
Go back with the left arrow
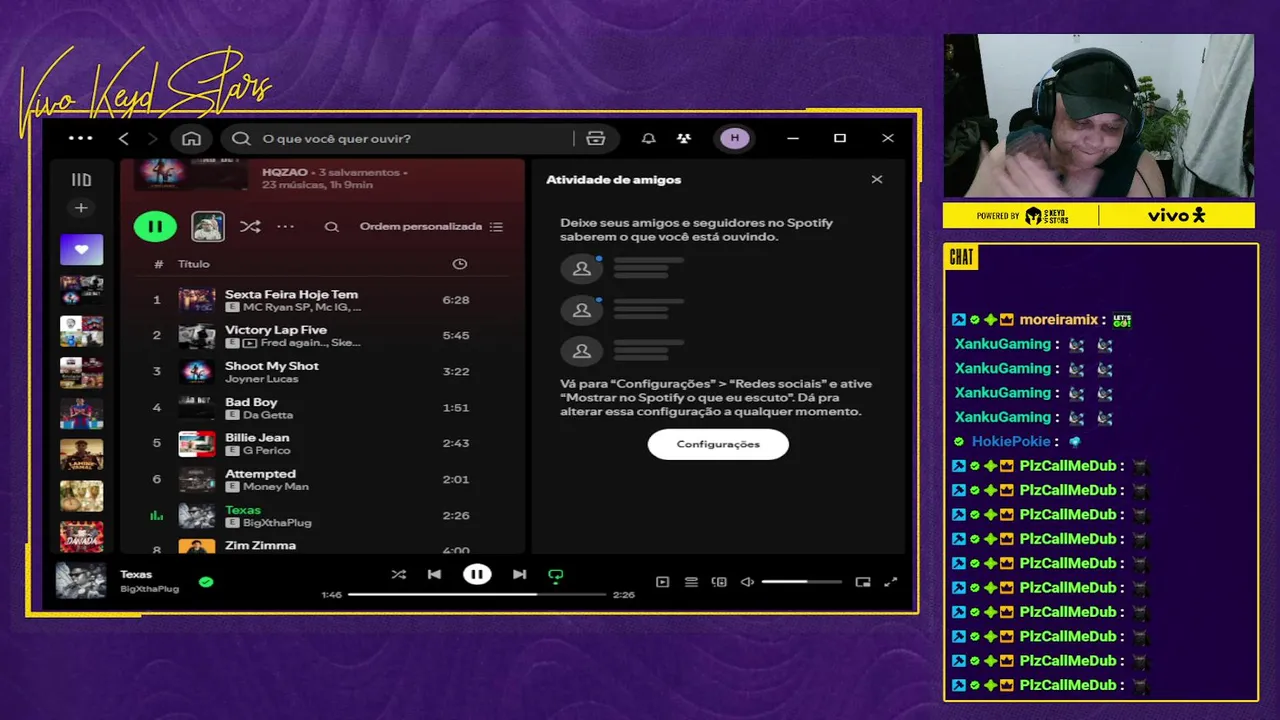tap(124, 138)
